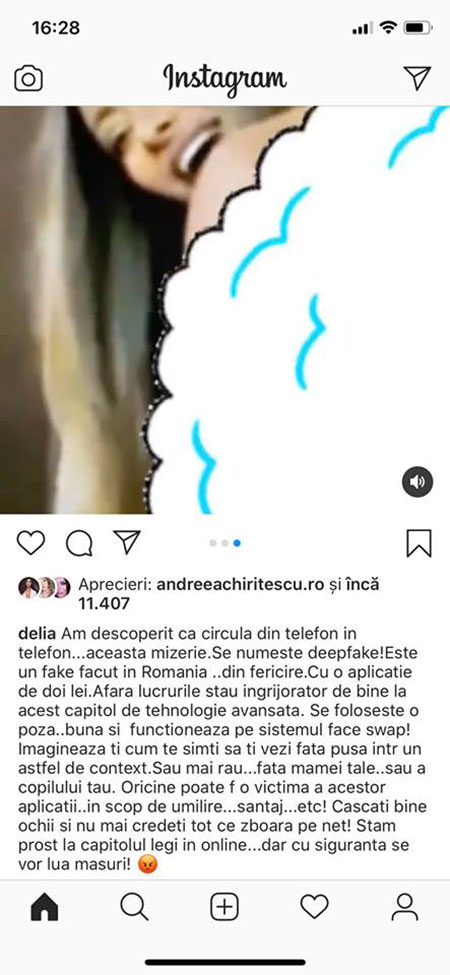The height and width of the screenshot is (975, 450).
Task: Toggle video sound with speaker icon
Action: [x=417, y=481]
